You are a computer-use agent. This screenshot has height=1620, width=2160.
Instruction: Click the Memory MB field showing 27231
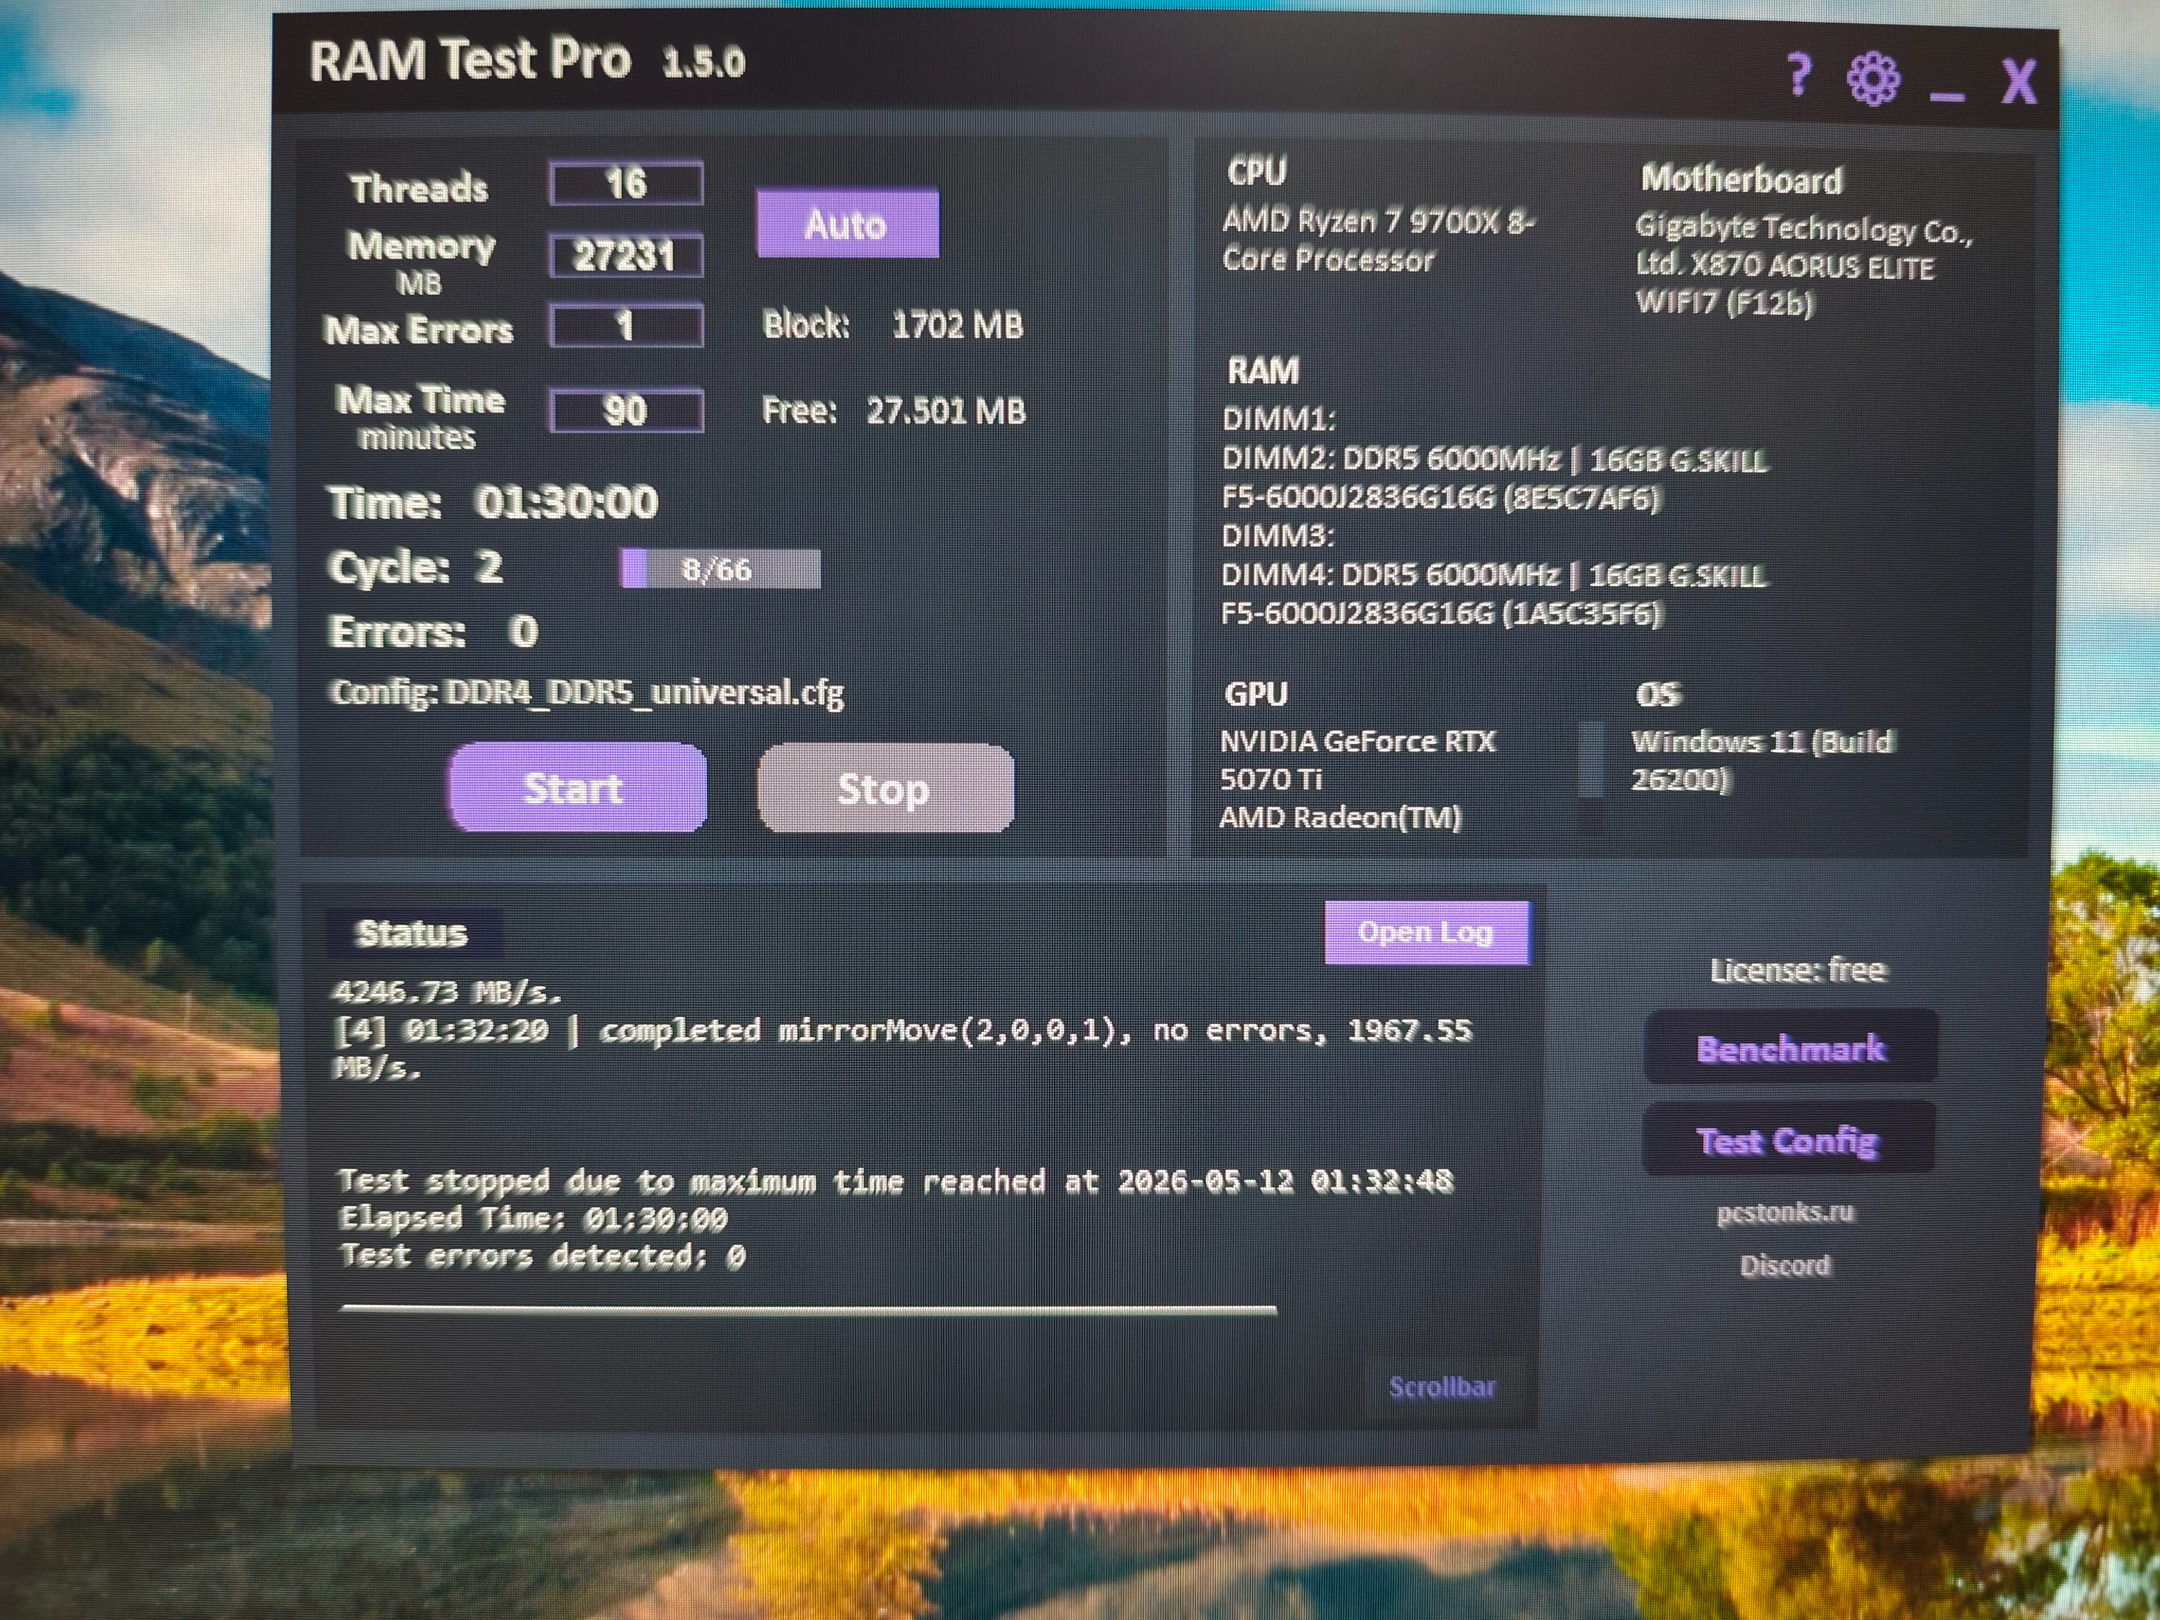pyautogui.click(x=626, y=256)
